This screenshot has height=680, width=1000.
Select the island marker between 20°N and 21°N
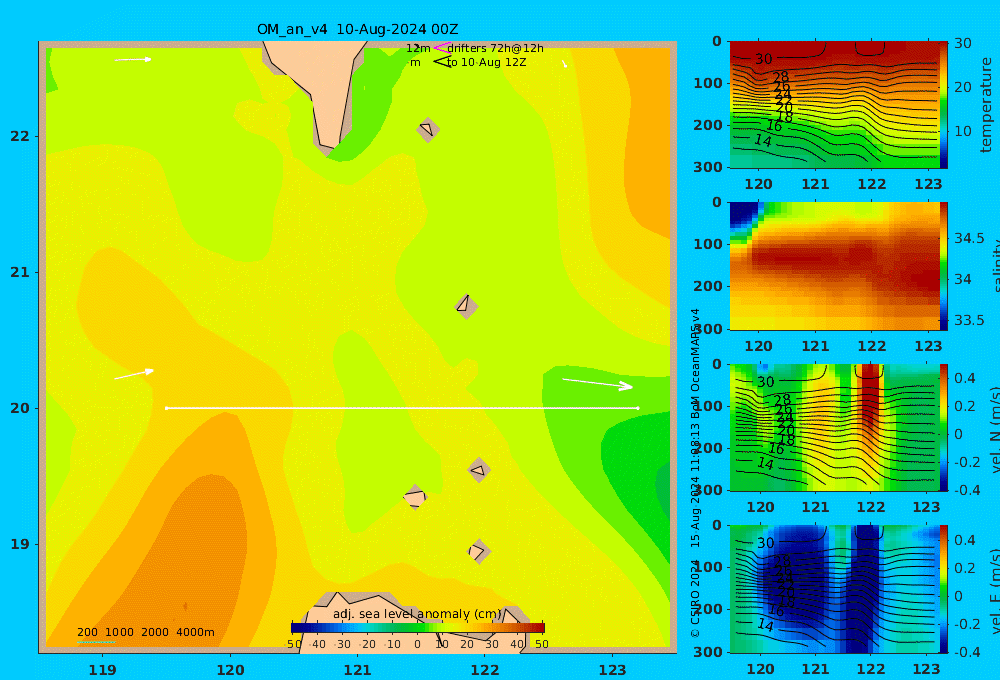tap(466, 306)
